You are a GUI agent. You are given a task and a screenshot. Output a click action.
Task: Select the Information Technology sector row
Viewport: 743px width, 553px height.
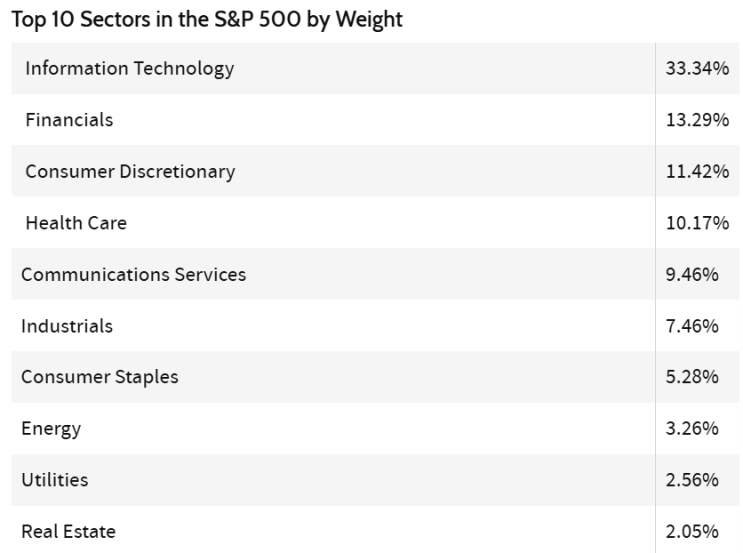click(130, 69)
